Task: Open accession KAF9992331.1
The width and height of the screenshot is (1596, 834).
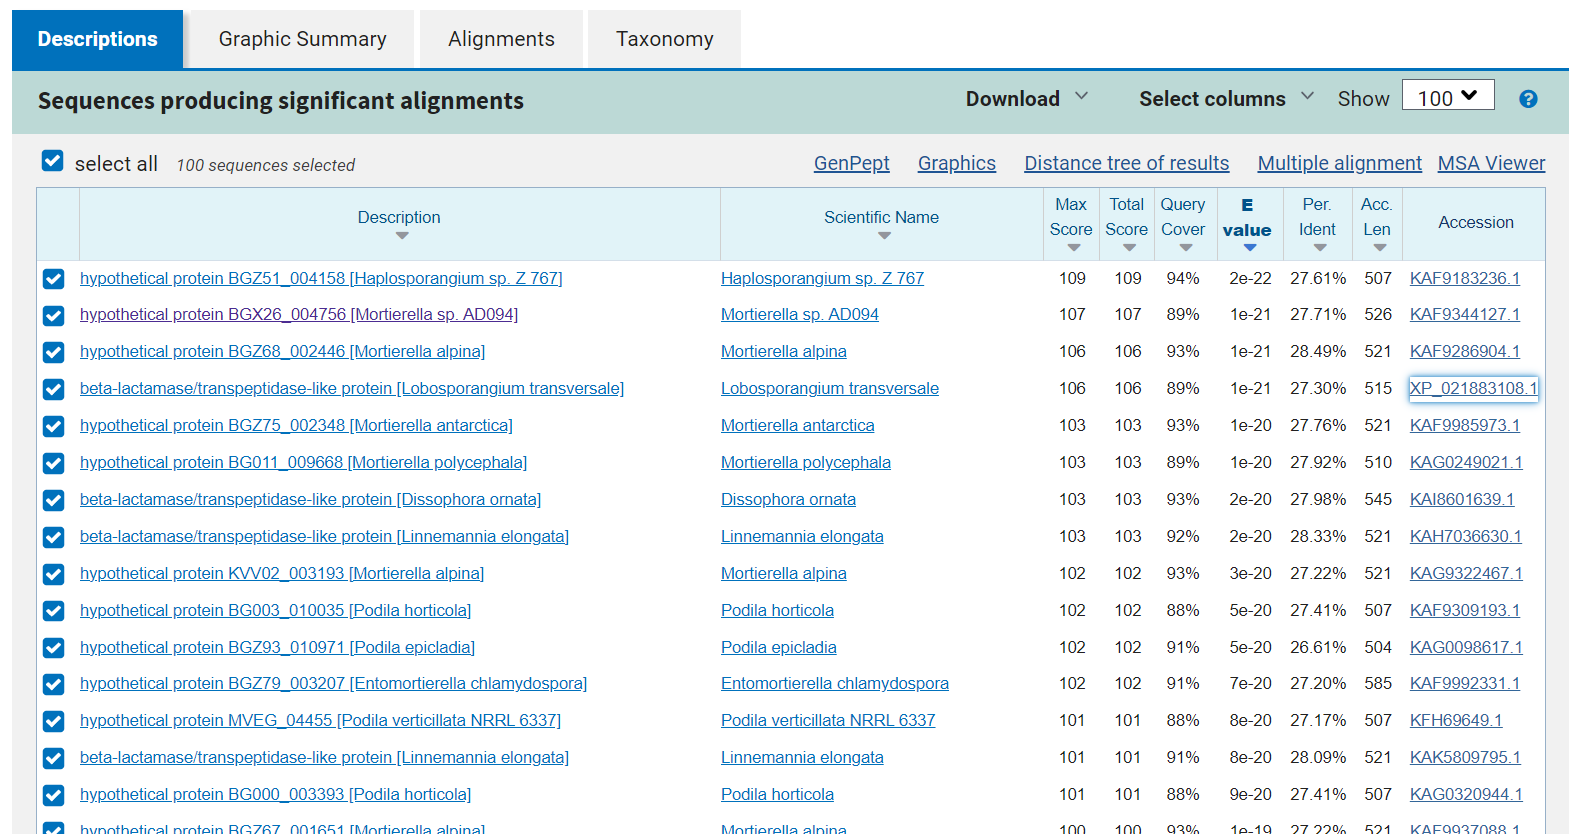Action: (1465, 683)
